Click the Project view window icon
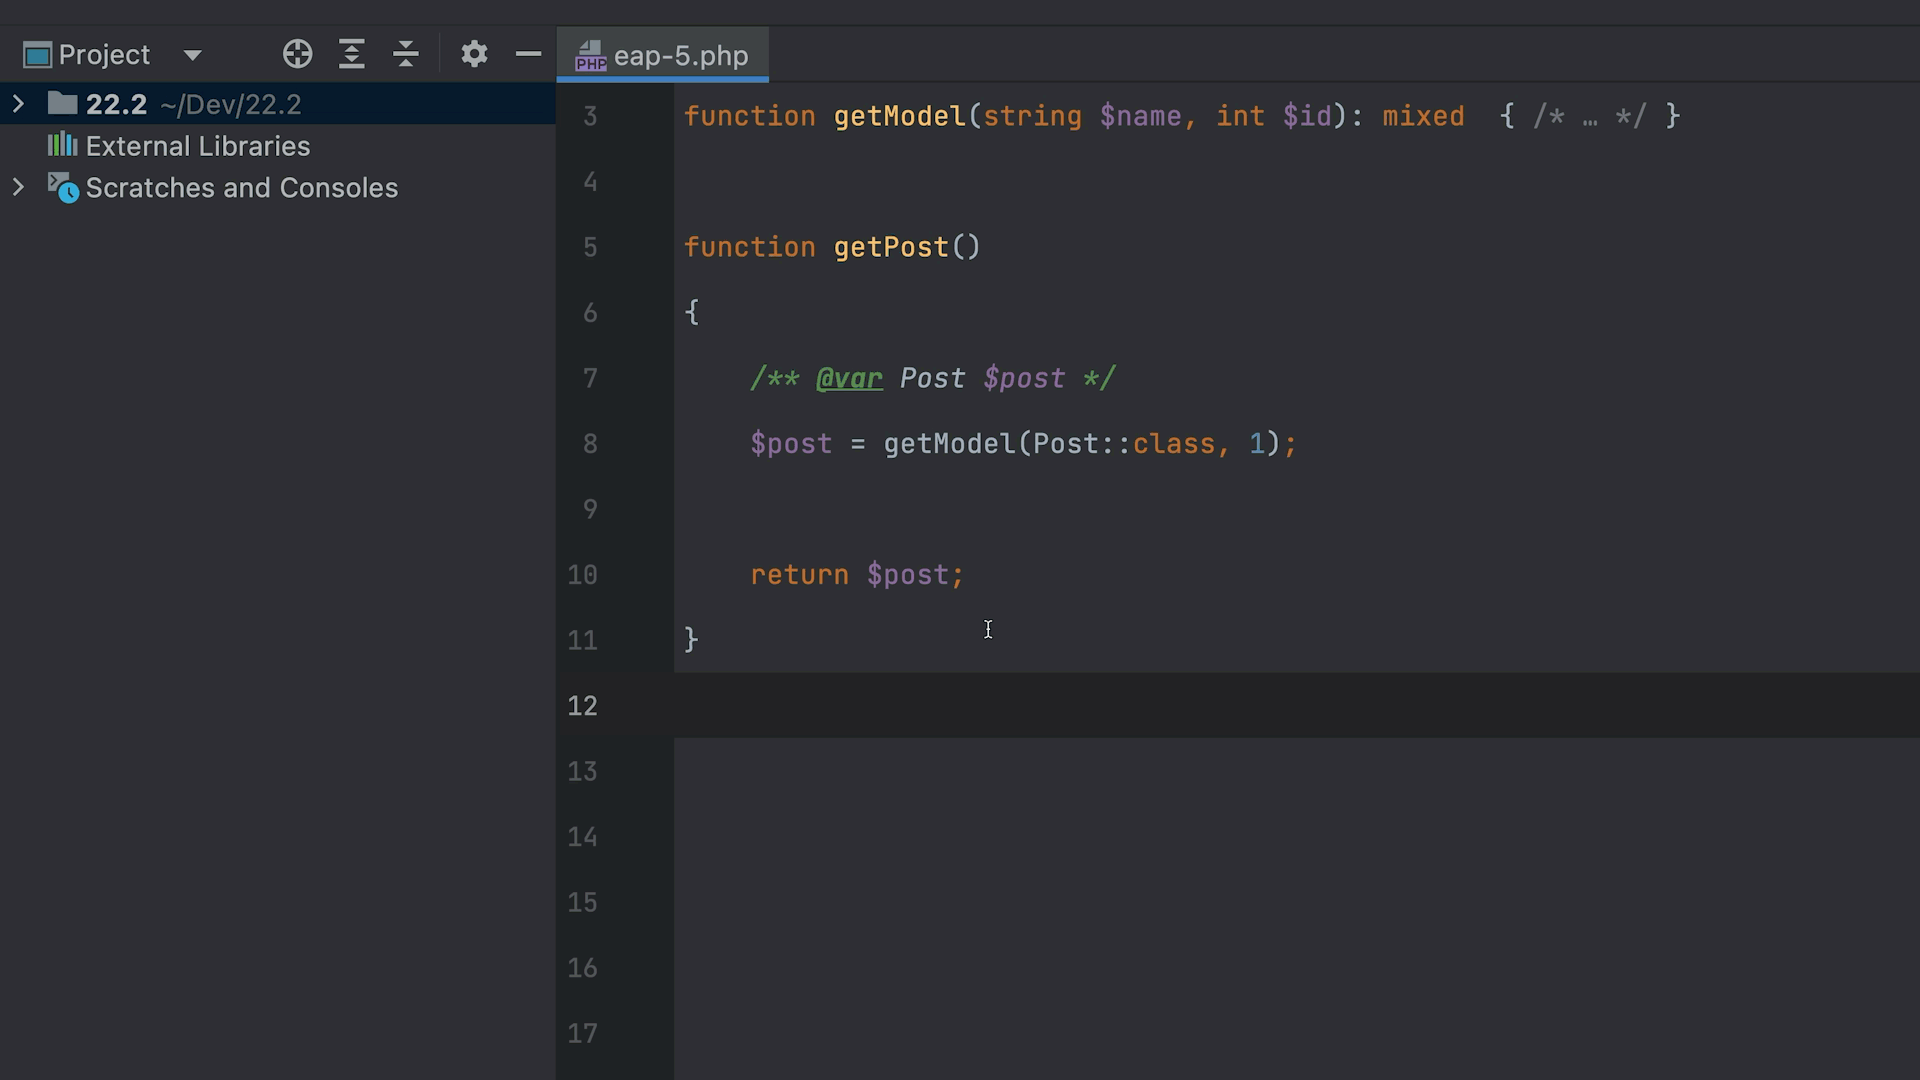This screenshot has height=1080, width=1920. (x=37, y=55)
